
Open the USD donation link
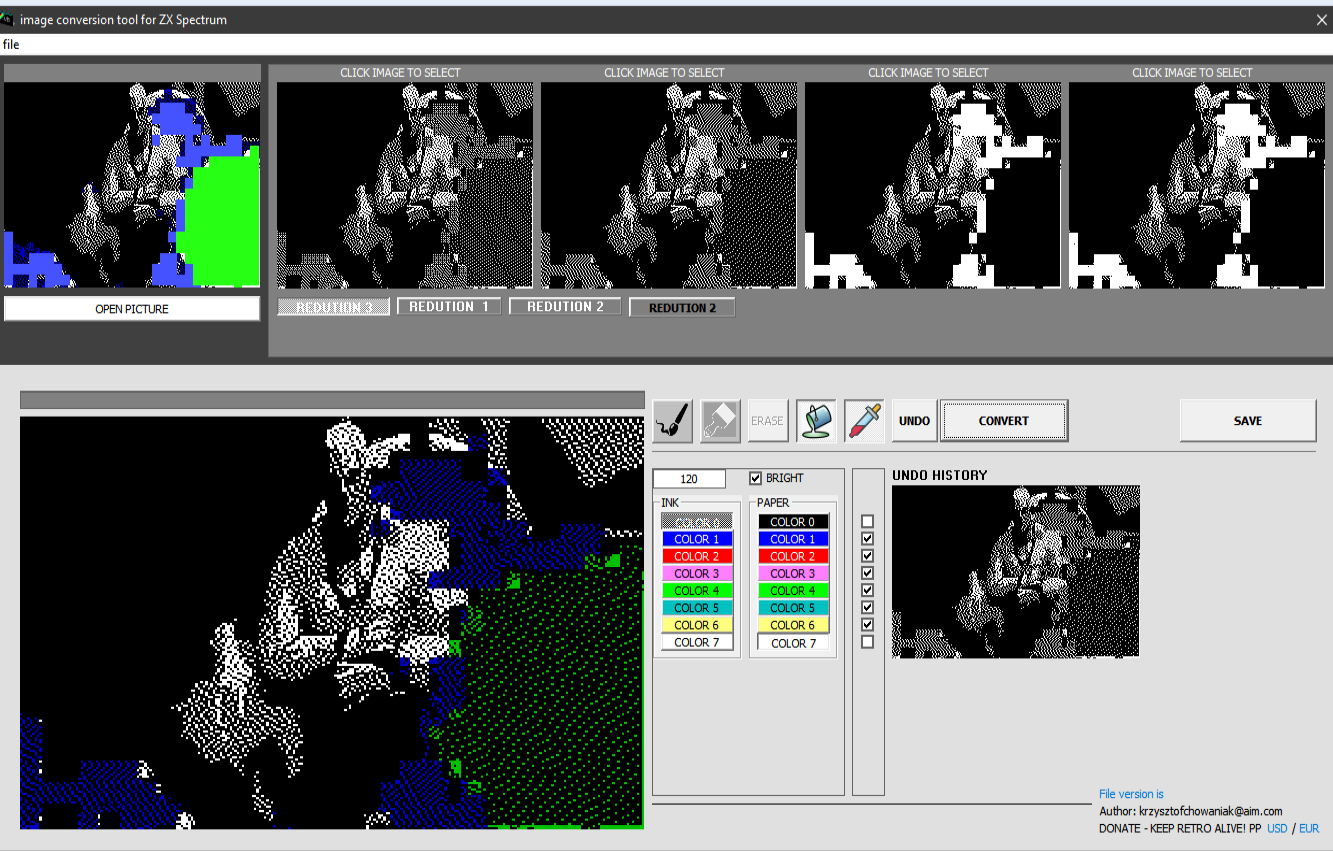(x=1277, y=828)
